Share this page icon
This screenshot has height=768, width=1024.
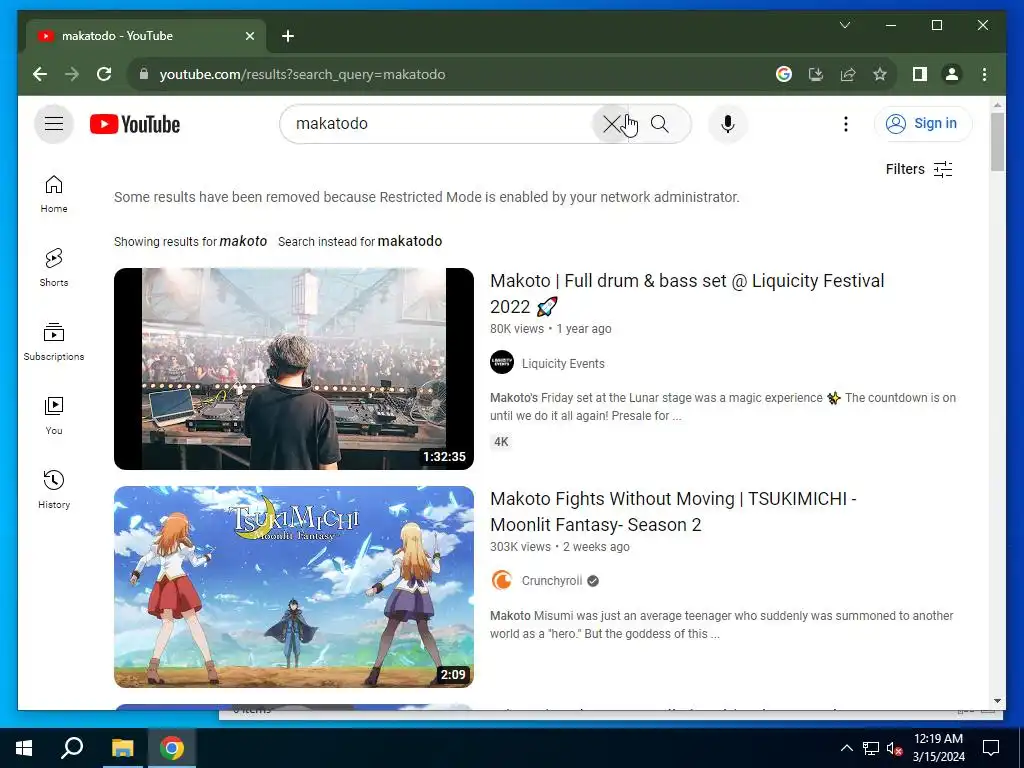848,74
